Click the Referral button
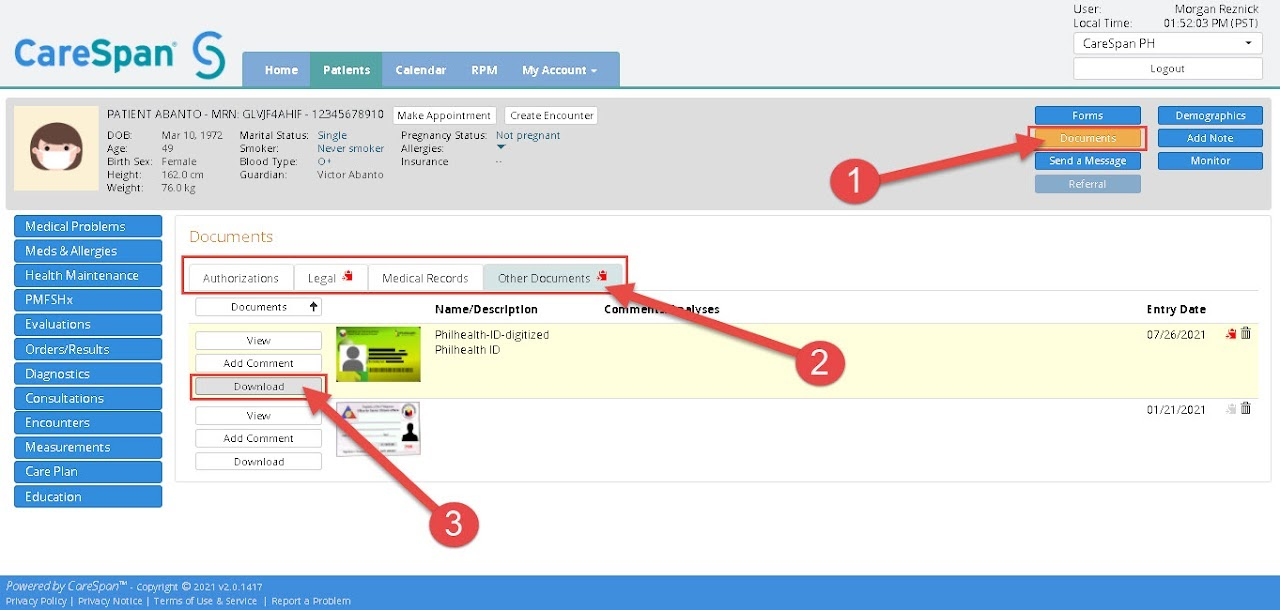 point(1087,184)
